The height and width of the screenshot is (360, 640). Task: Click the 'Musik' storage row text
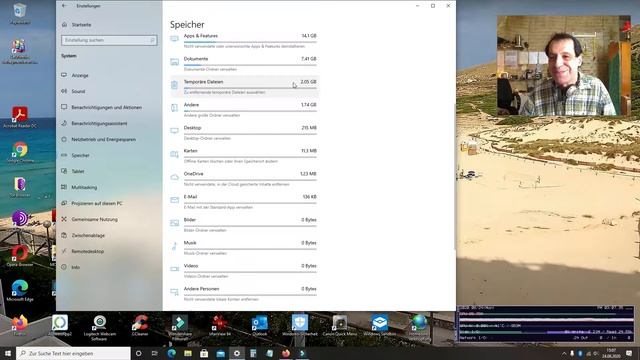coord(190,243)
